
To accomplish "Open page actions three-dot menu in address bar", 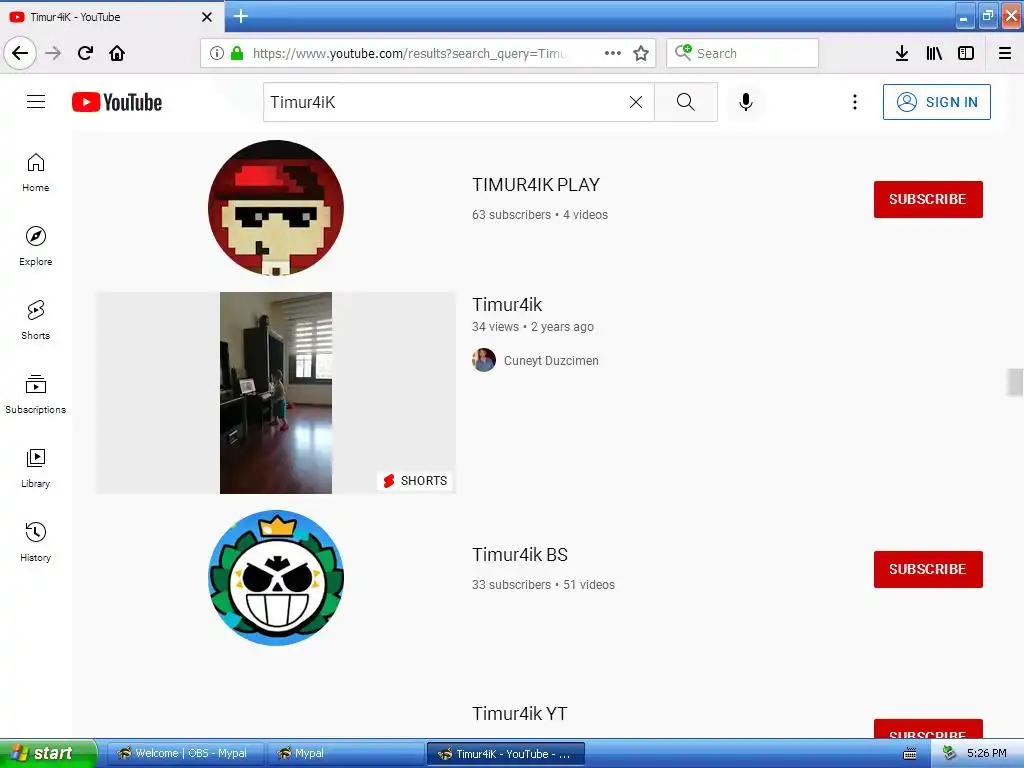I will click(x=613, y=53).
